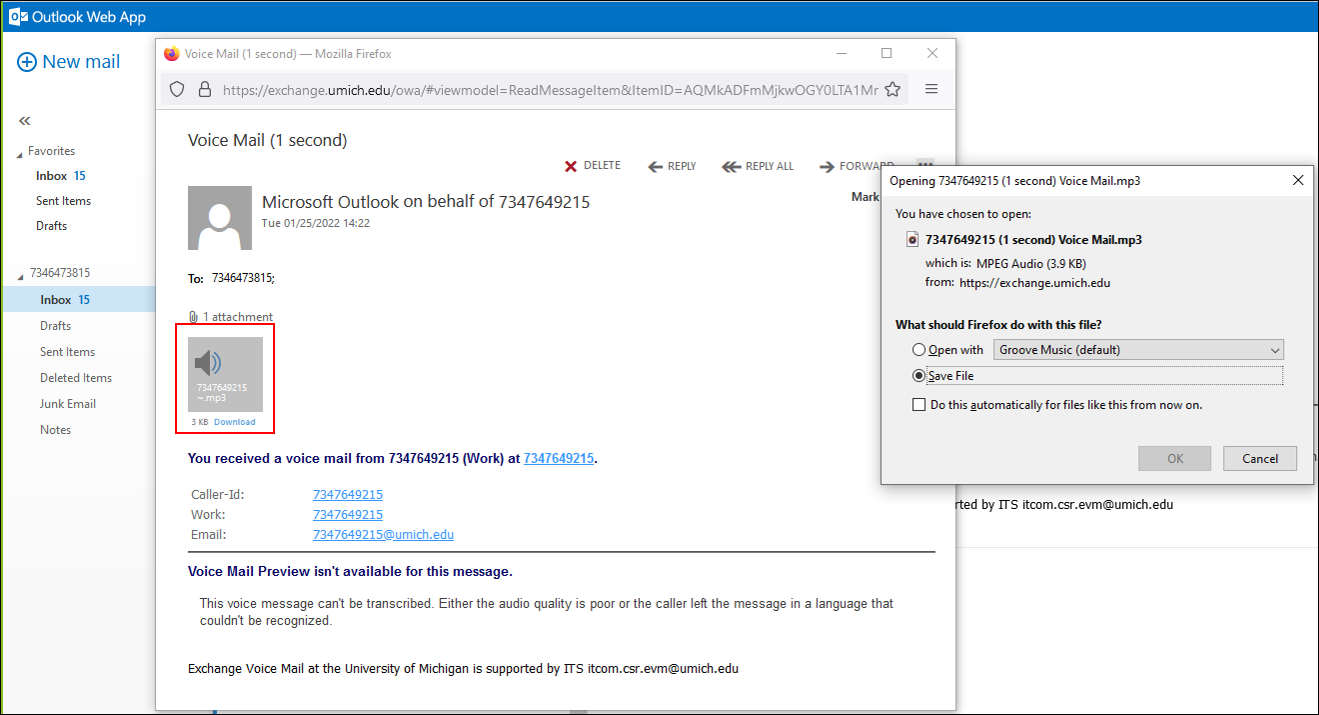The image size is (1319, 715).
Task: Collapse the folder pane with double chevron
Action: click(25, 120)
